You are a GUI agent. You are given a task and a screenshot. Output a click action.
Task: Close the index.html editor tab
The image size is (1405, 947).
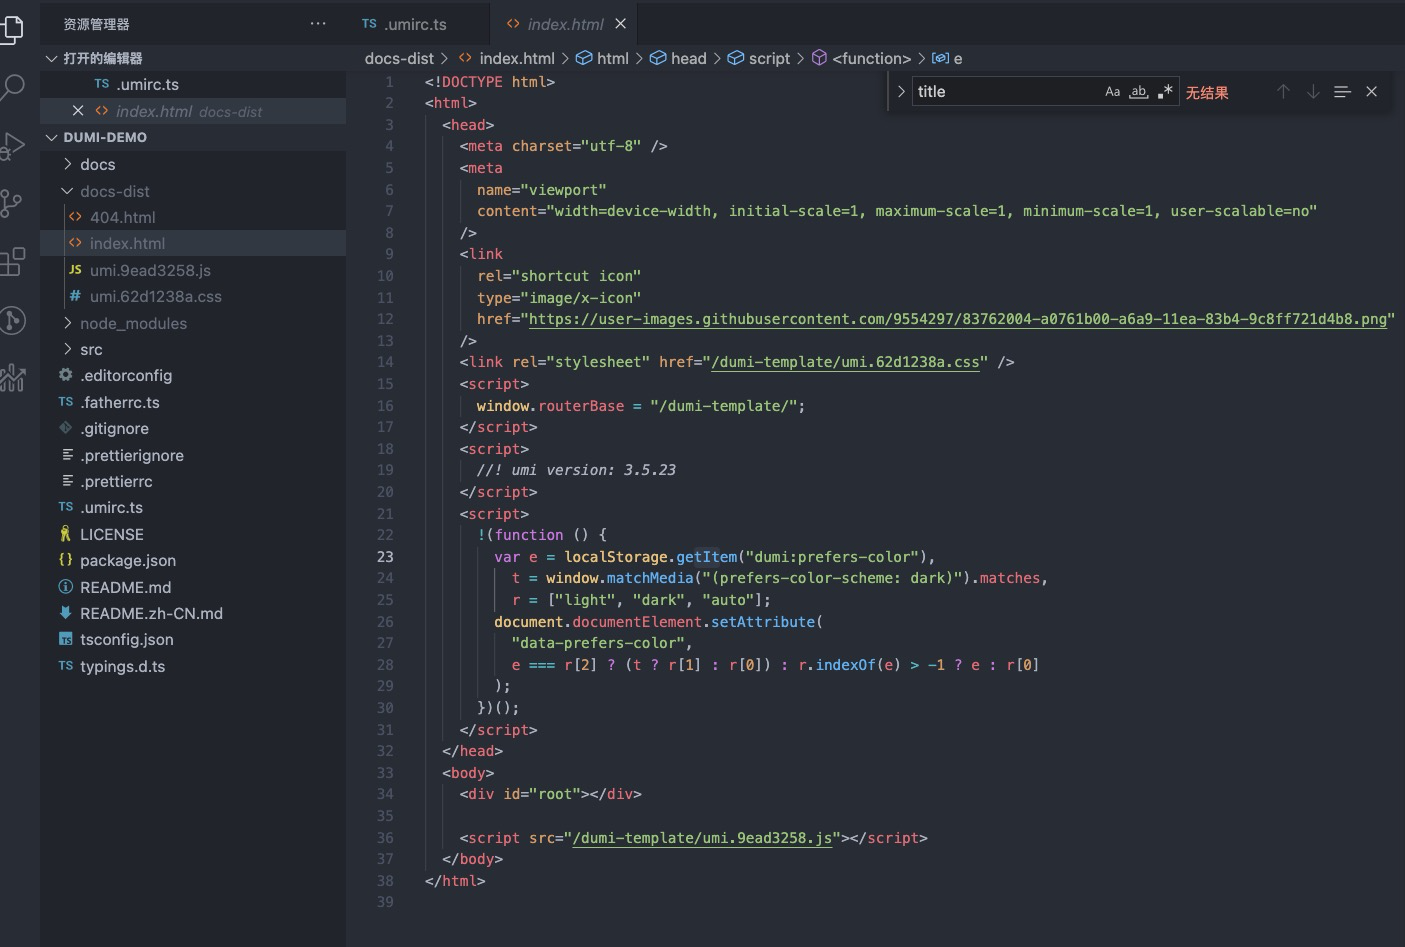click(620, 24)
